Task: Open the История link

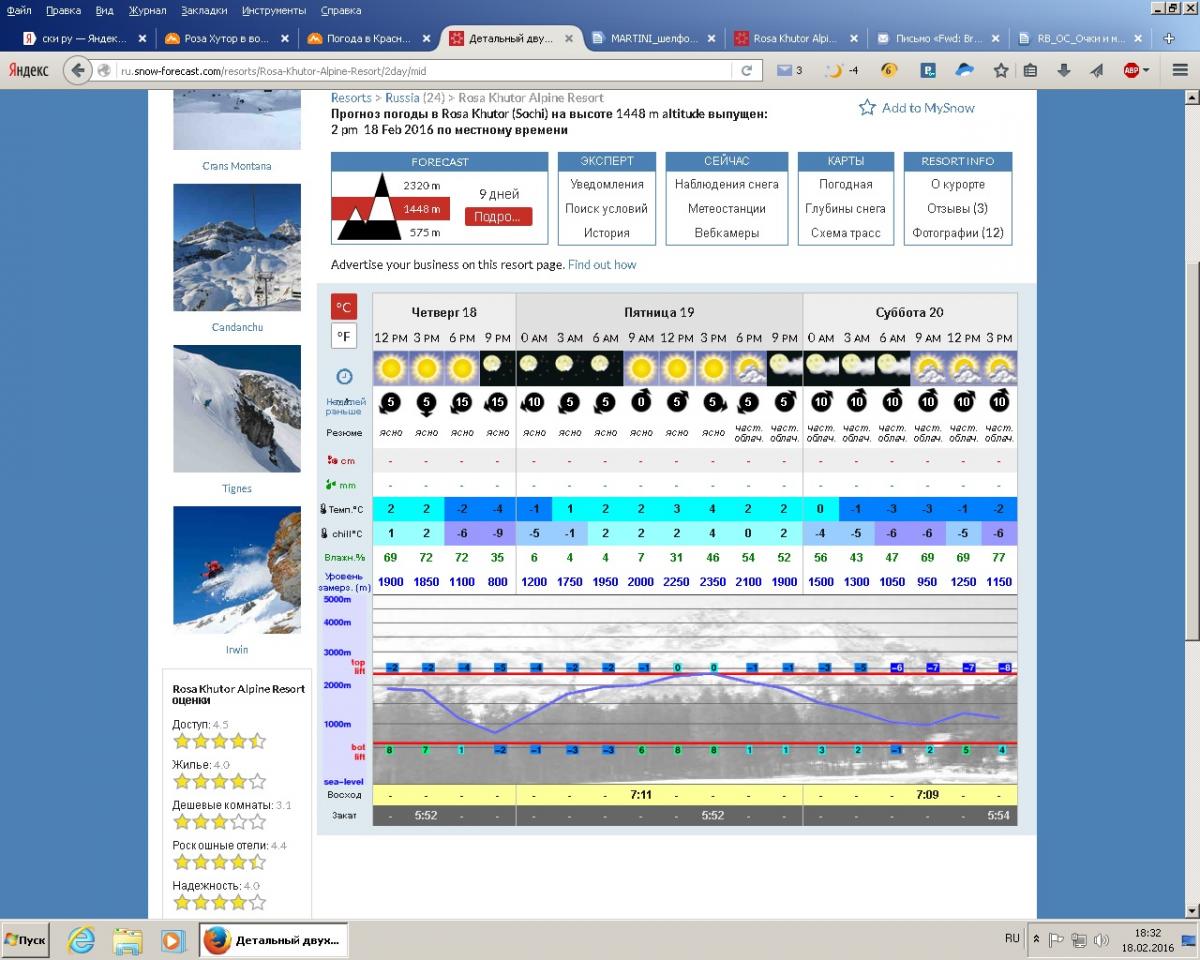Action: click(607, 233)
